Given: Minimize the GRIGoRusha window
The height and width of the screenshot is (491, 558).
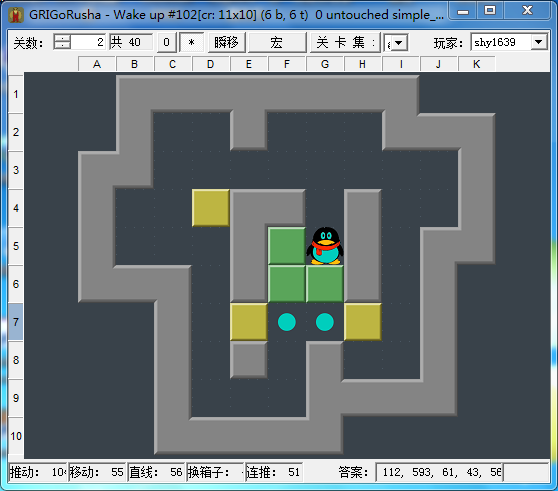Looking at the screenshot, I should coord(463,11).
